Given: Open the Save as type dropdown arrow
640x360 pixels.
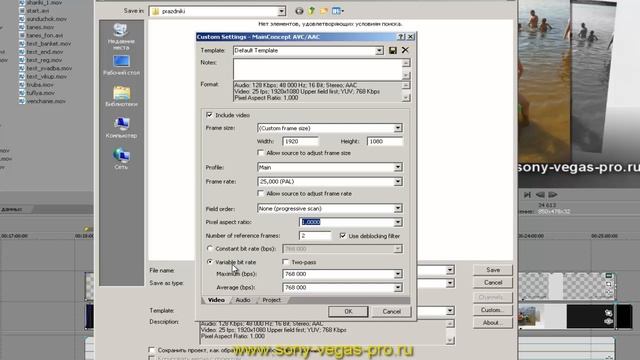Looking at the screenshot, I should pyautogui.click(x=450, y=283).
